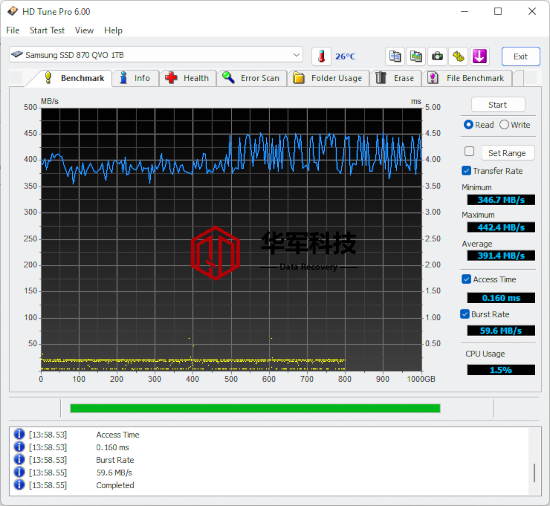Open the File Benchmark tab
This screenshot has width=550, height=506.
point(467,78)
